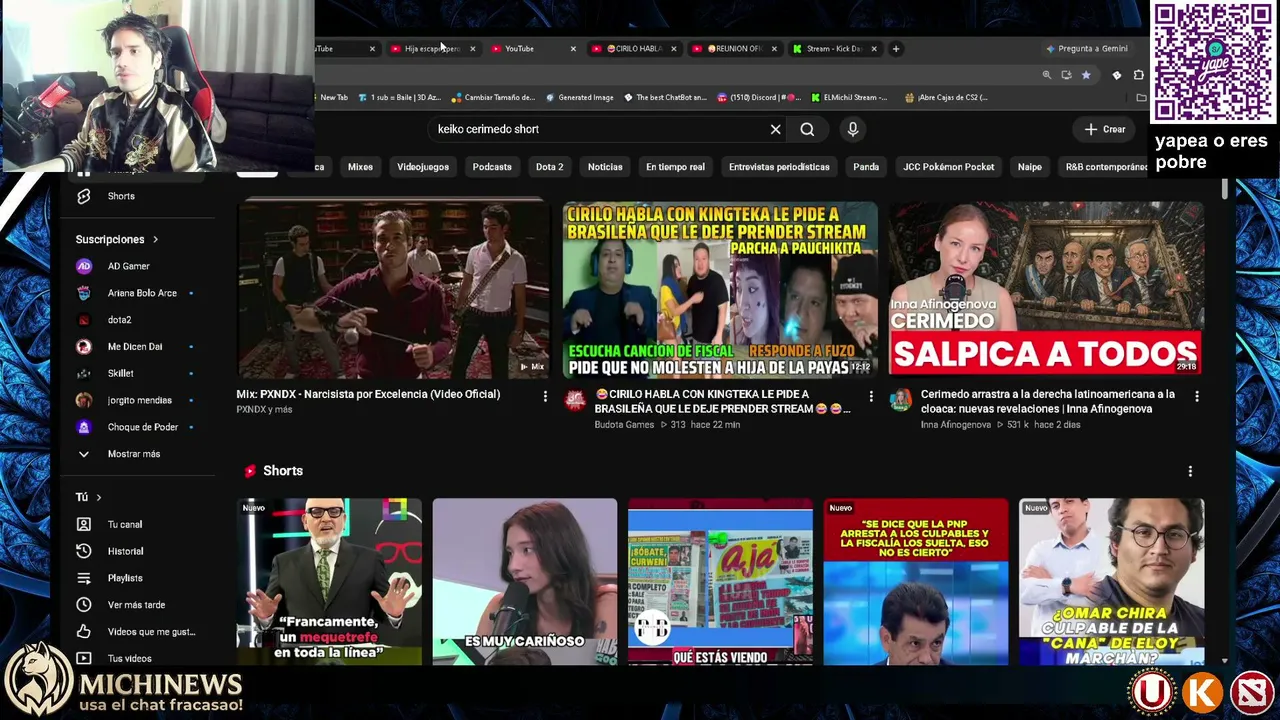Select the Videojuegos filter chip
The width and height of the screenshot is (1280, 720).
pos(423,167)
